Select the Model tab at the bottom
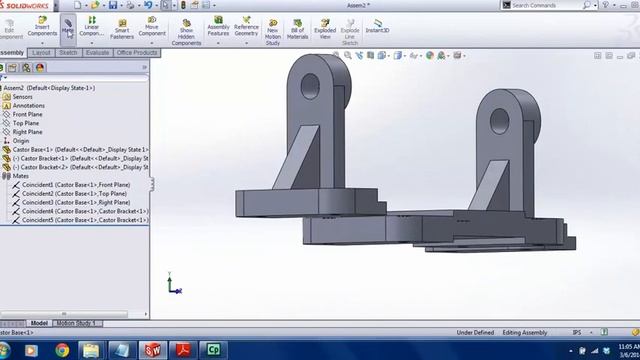The width and height of the screenshot is (640, 360). tap(39, 323)
